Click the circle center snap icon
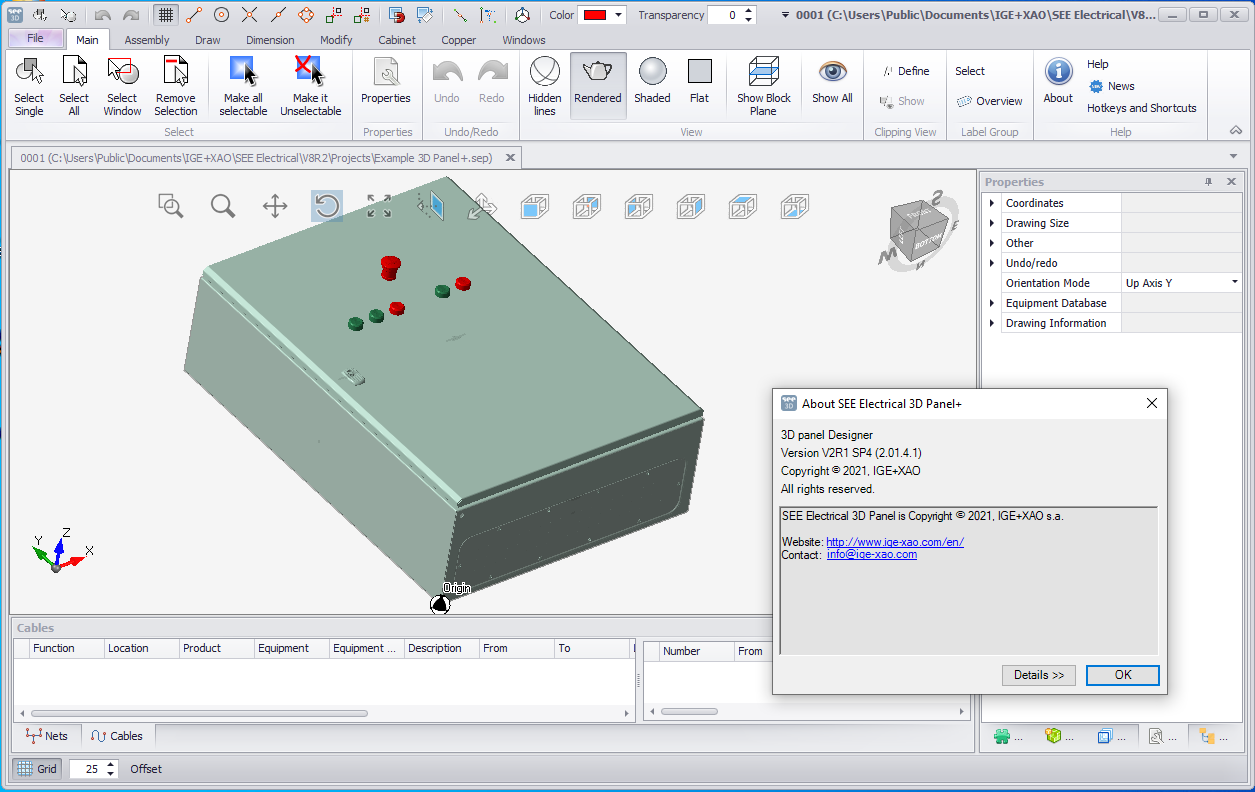Viewport: 1255px width, 792px height. (x=222, y=15)
